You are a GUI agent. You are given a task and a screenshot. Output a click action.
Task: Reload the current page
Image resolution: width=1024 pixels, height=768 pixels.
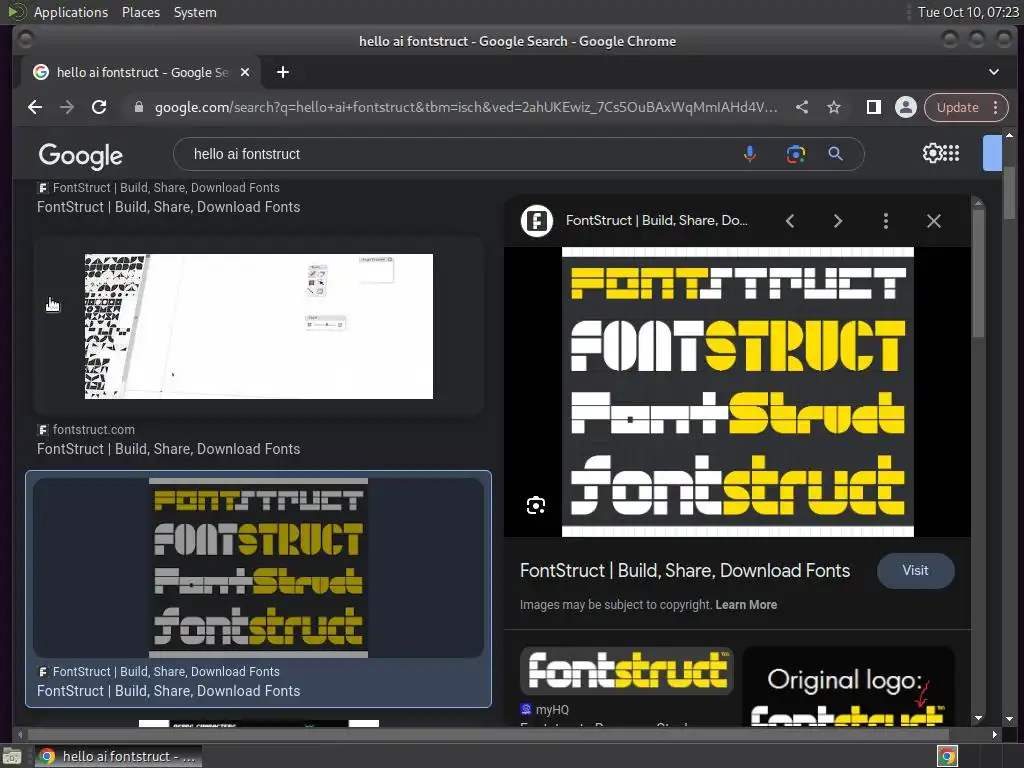[x=99, y=107]
